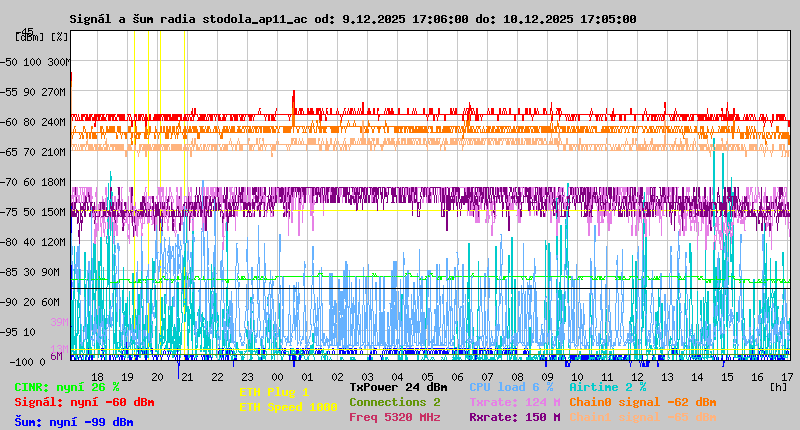Image resolution: width=800 pixels, height=430 pixels.
Task: Click the 'TxPower 24 dBm' legend label
Action: [399, 387]
